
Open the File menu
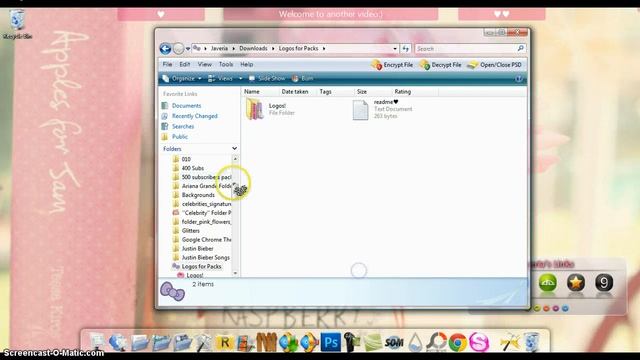click(x=167, y=64)
